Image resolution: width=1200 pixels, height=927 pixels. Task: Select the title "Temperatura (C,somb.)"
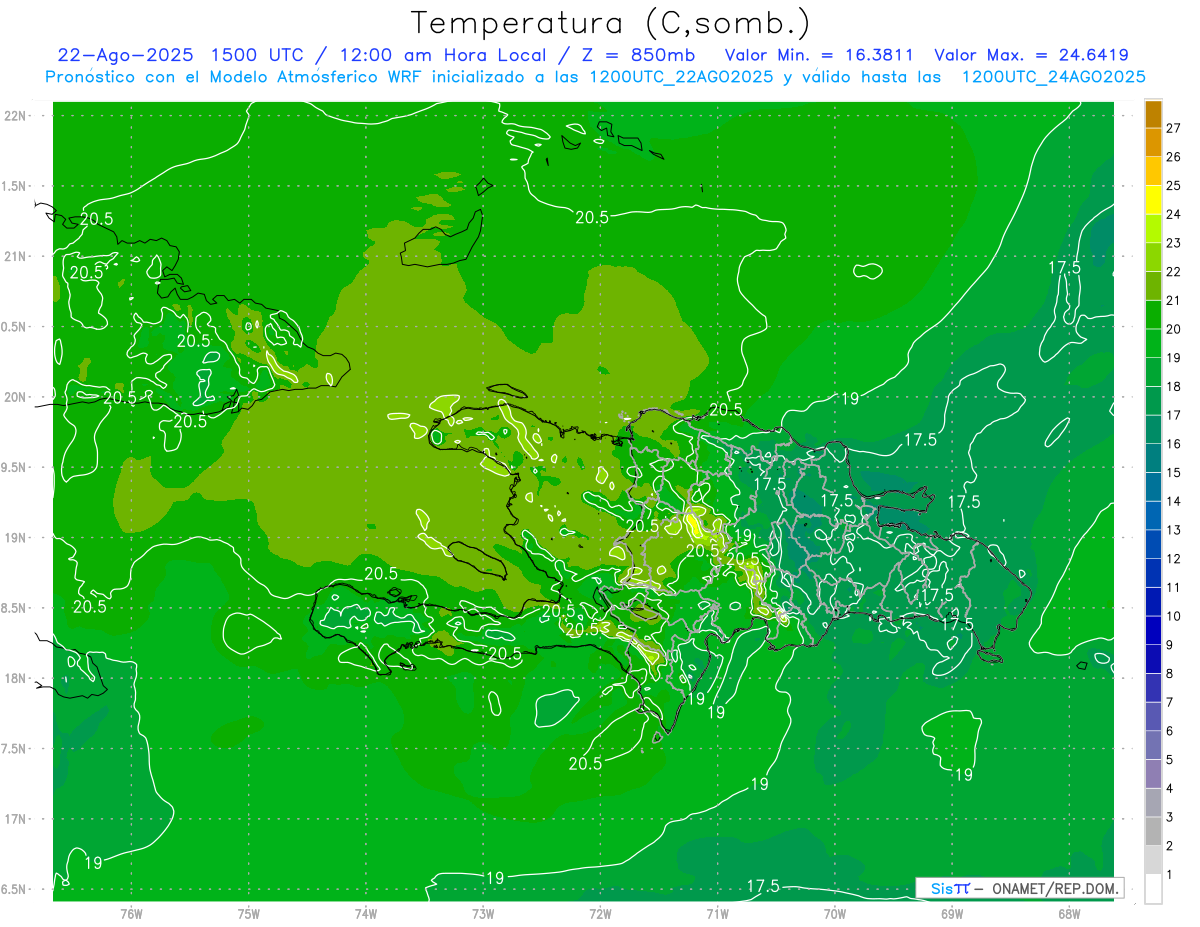611,23
